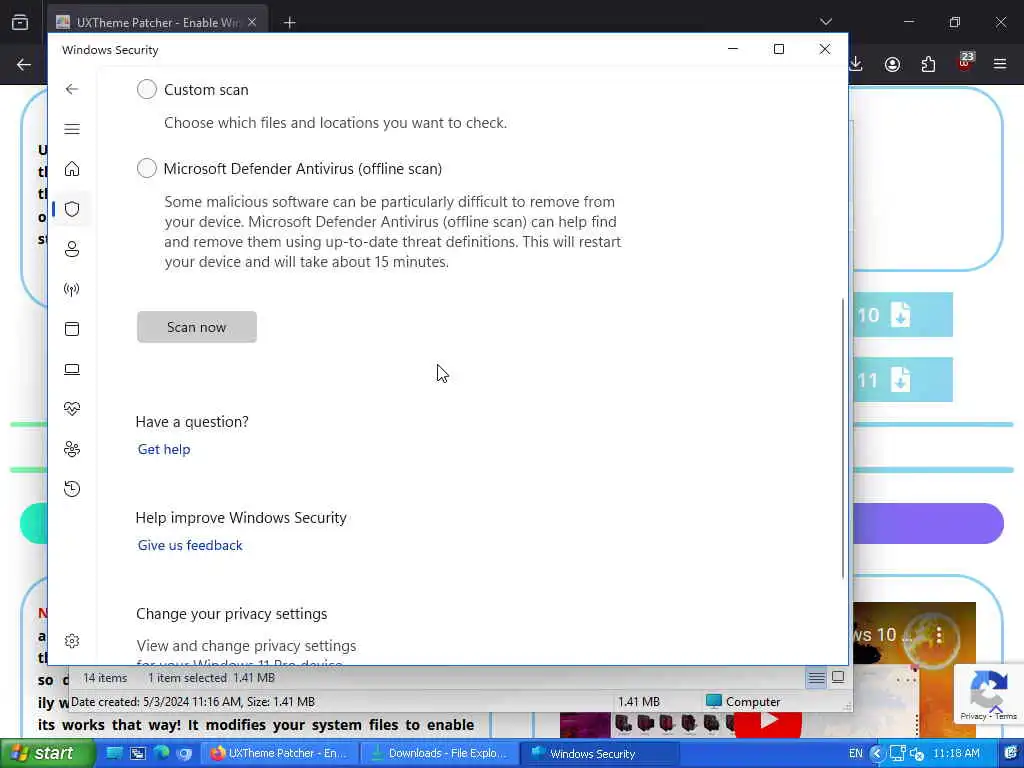Open a new Firefox tab

289,23
